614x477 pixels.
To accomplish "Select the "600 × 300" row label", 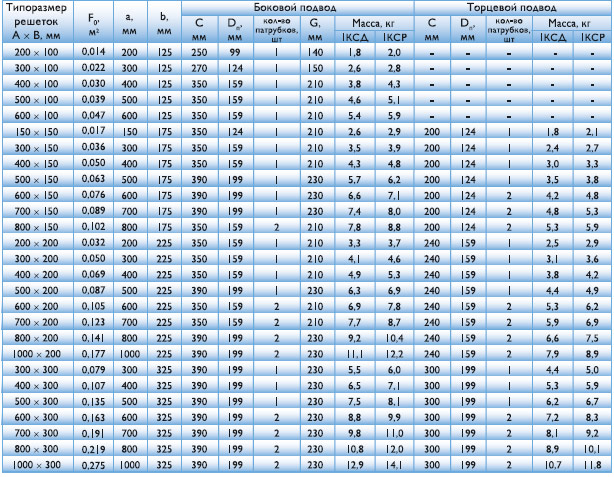I will 36,417.
